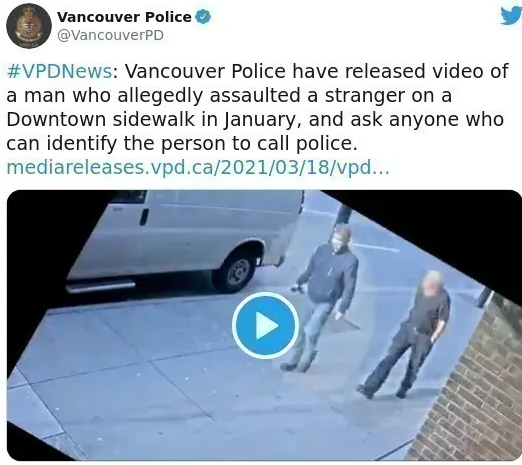The image size is (522, 465).
Task: Open the mediareleases.vpd.ca link
Action: [198, 167]
